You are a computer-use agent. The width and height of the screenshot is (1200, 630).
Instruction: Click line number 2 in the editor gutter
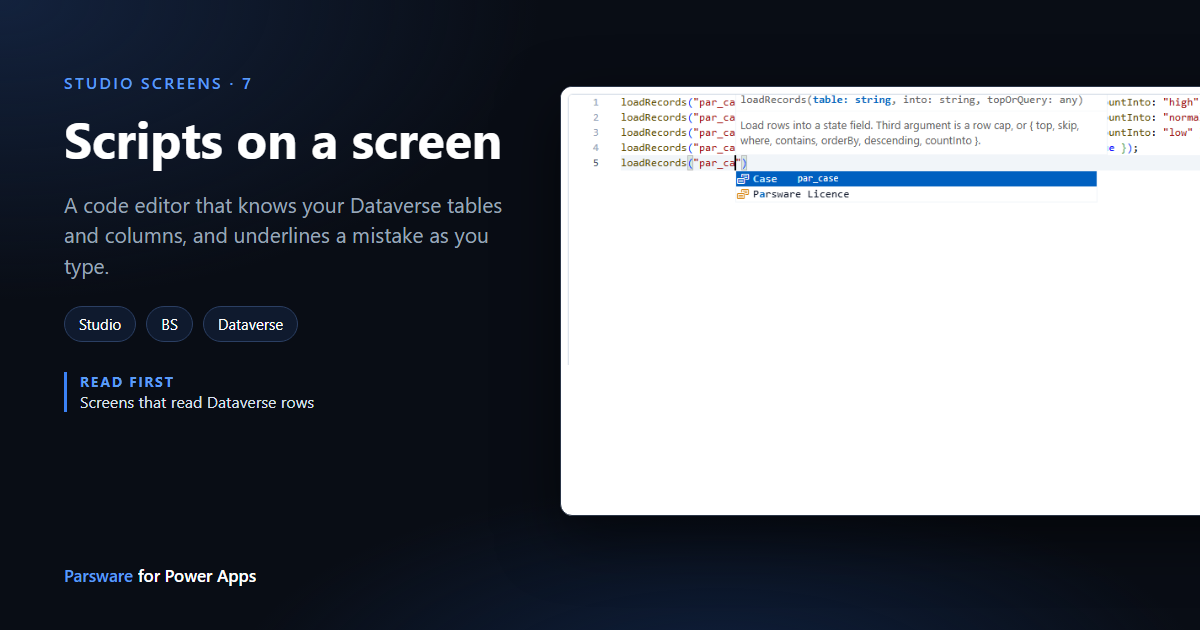(595, 117)
